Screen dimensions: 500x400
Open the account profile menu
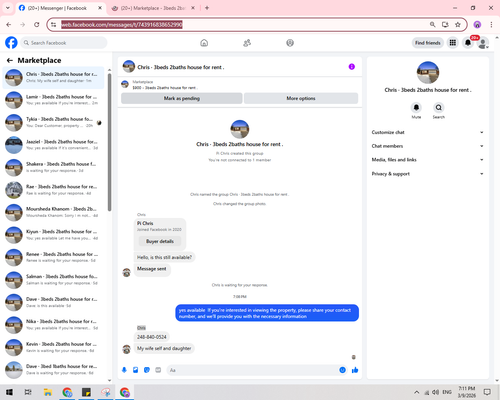[483, 43]
